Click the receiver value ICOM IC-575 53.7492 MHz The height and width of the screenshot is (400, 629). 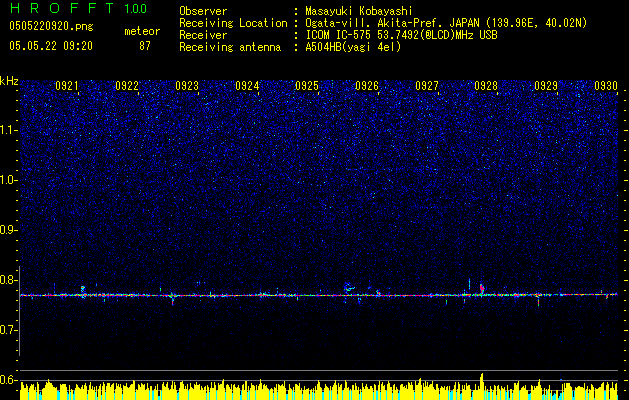[401, 35]
